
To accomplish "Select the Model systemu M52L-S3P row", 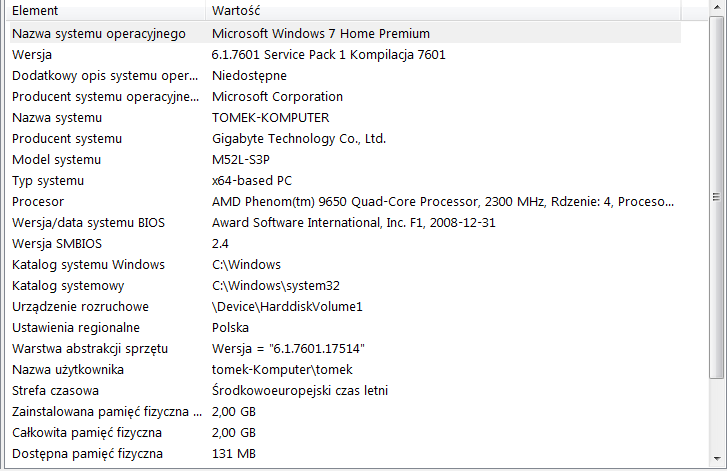I will click(345, 159).
